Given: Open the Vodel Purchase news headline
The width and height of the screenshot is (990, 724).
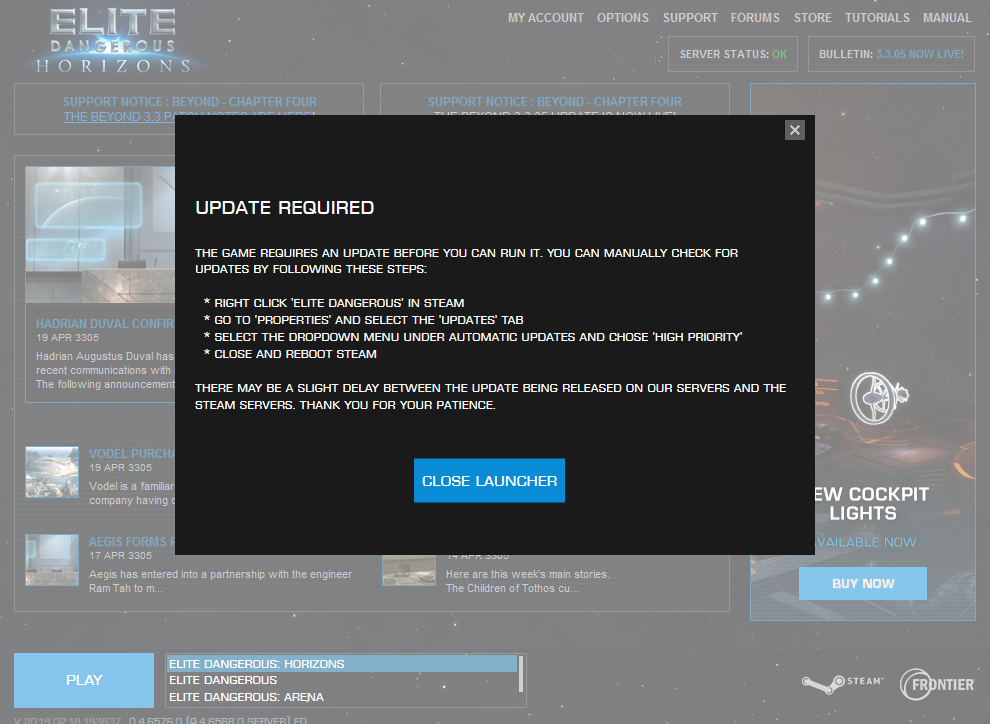Looking at the screenshot, I should (132, 454).
